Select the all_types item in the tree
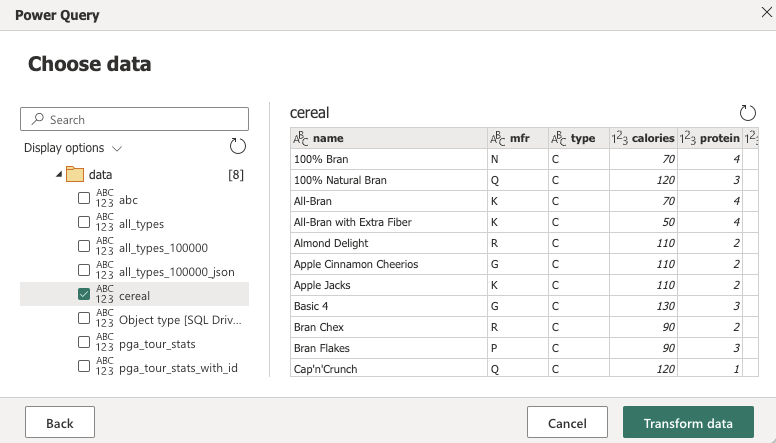Screen dimensions: 776x443 coord(141,223)
